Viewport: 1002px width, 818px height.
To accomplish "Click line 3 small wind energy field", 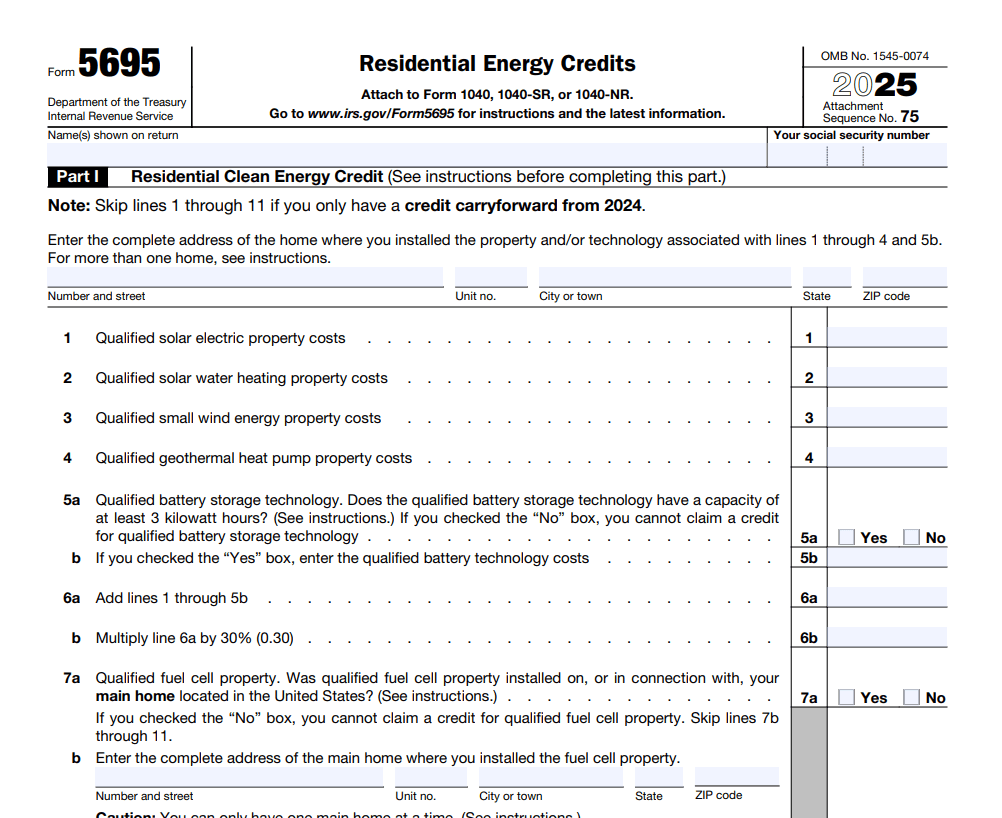I will click(888, 417).
